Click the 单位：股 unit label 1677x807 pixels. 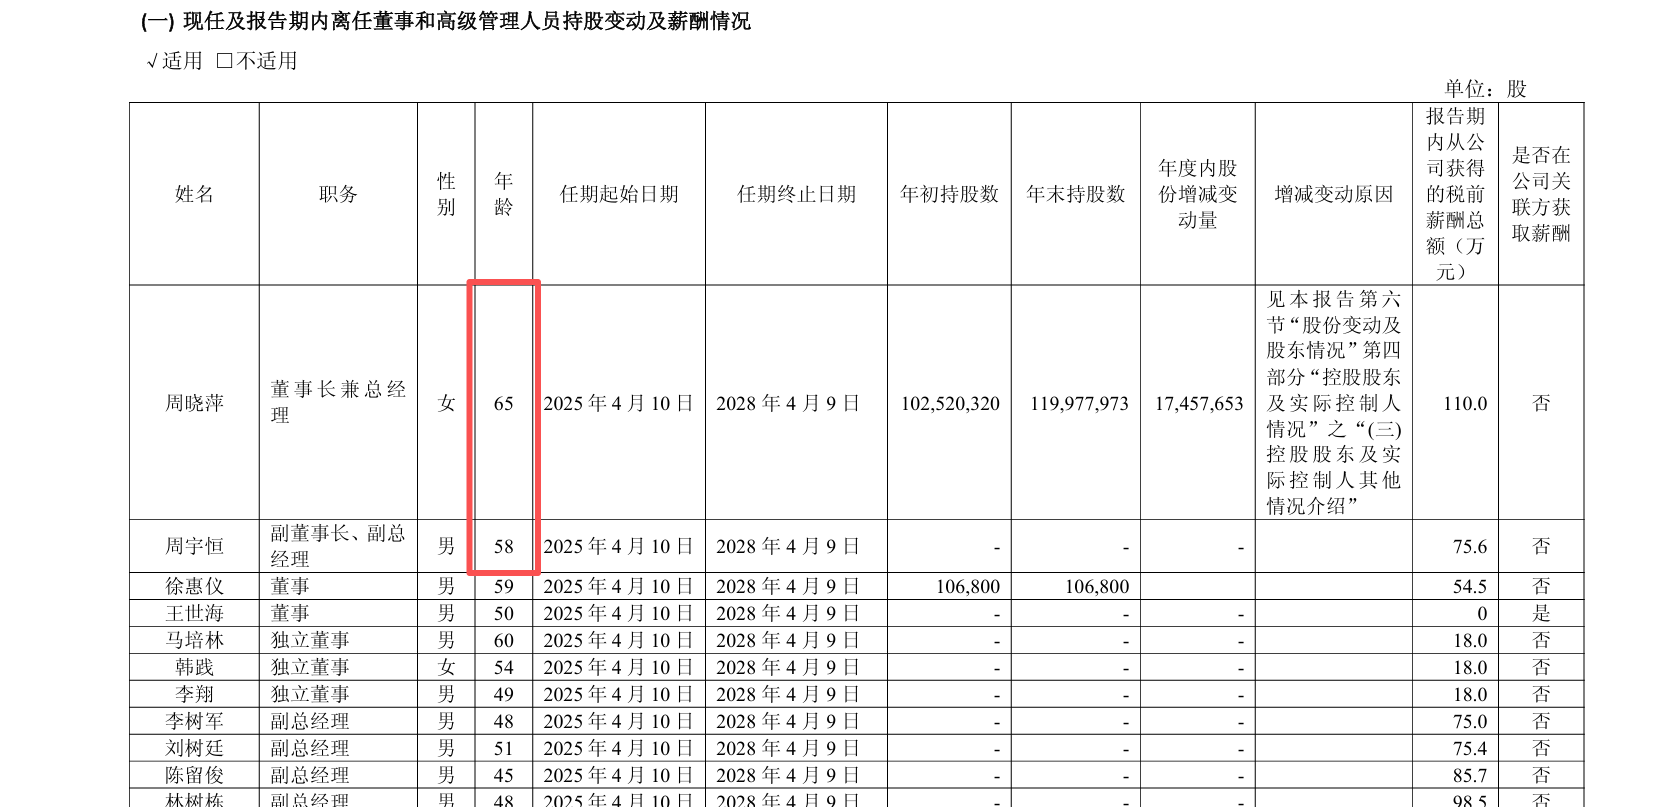point(1485,88)
